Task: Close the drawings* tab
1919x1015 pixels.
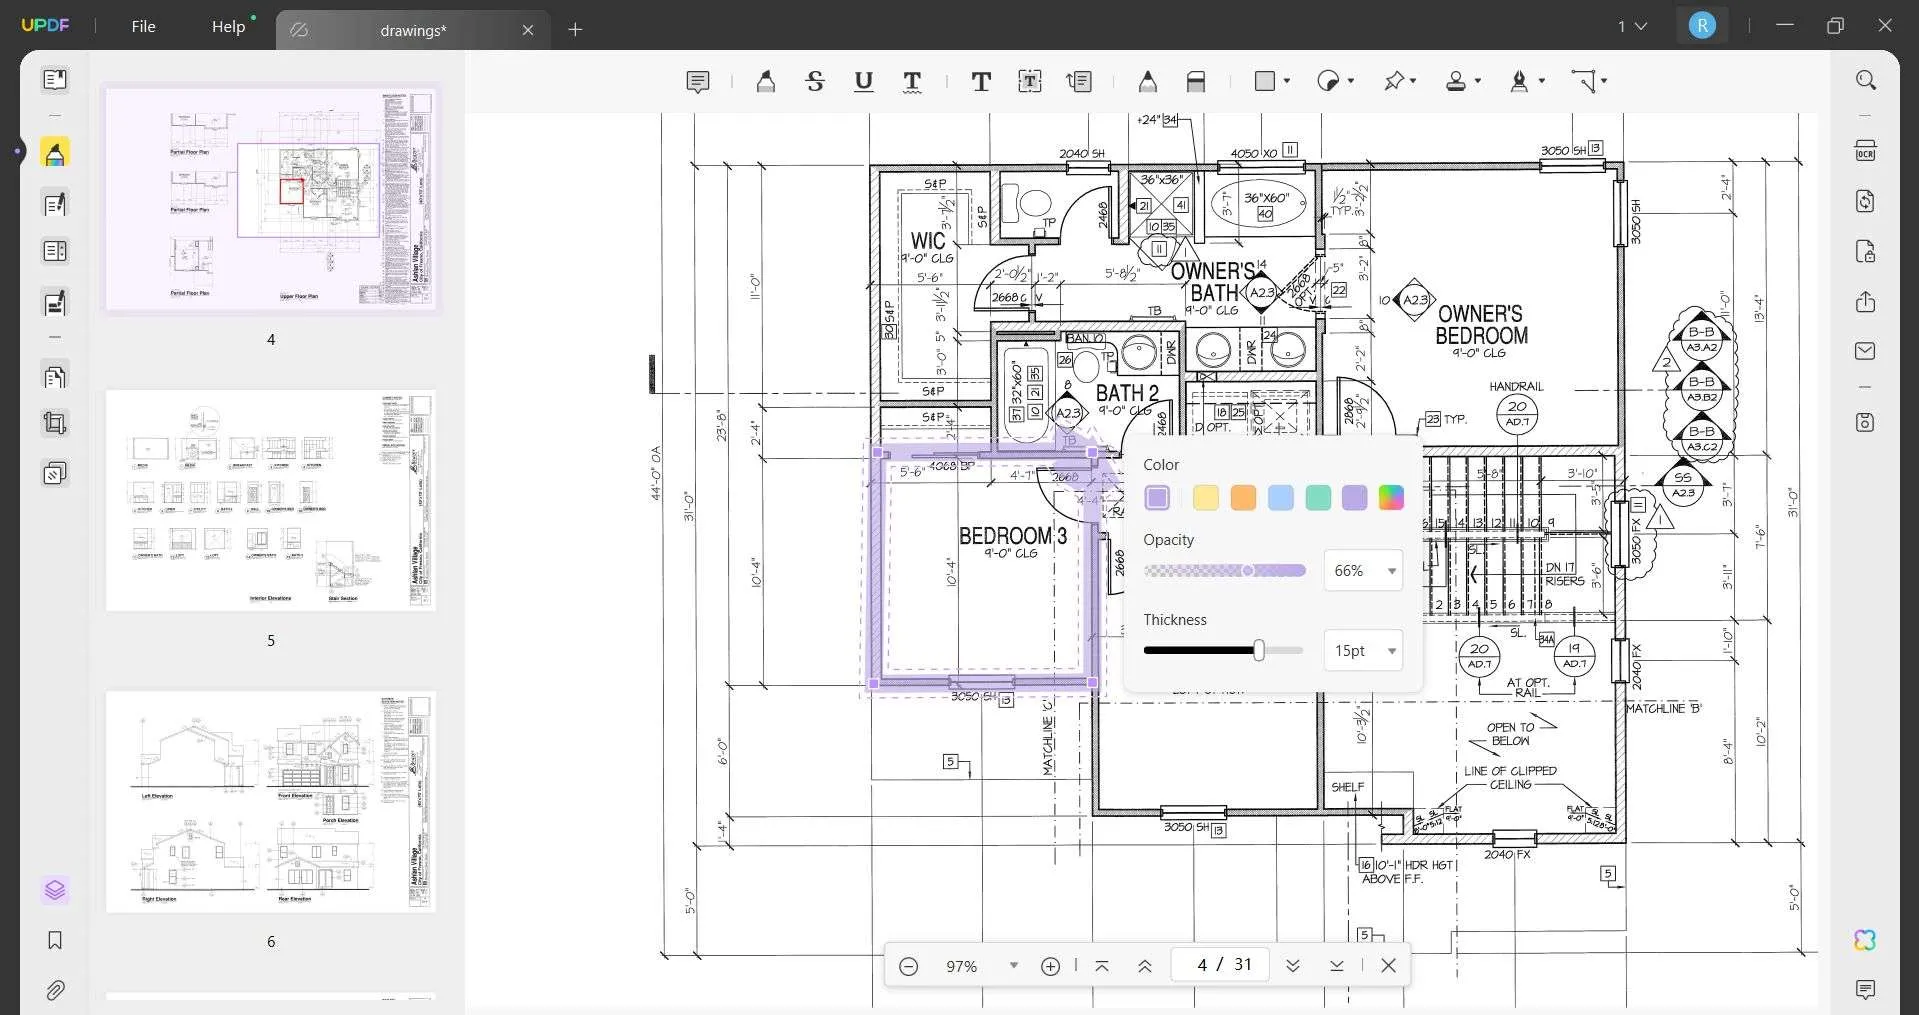Action: coord(528,30)
